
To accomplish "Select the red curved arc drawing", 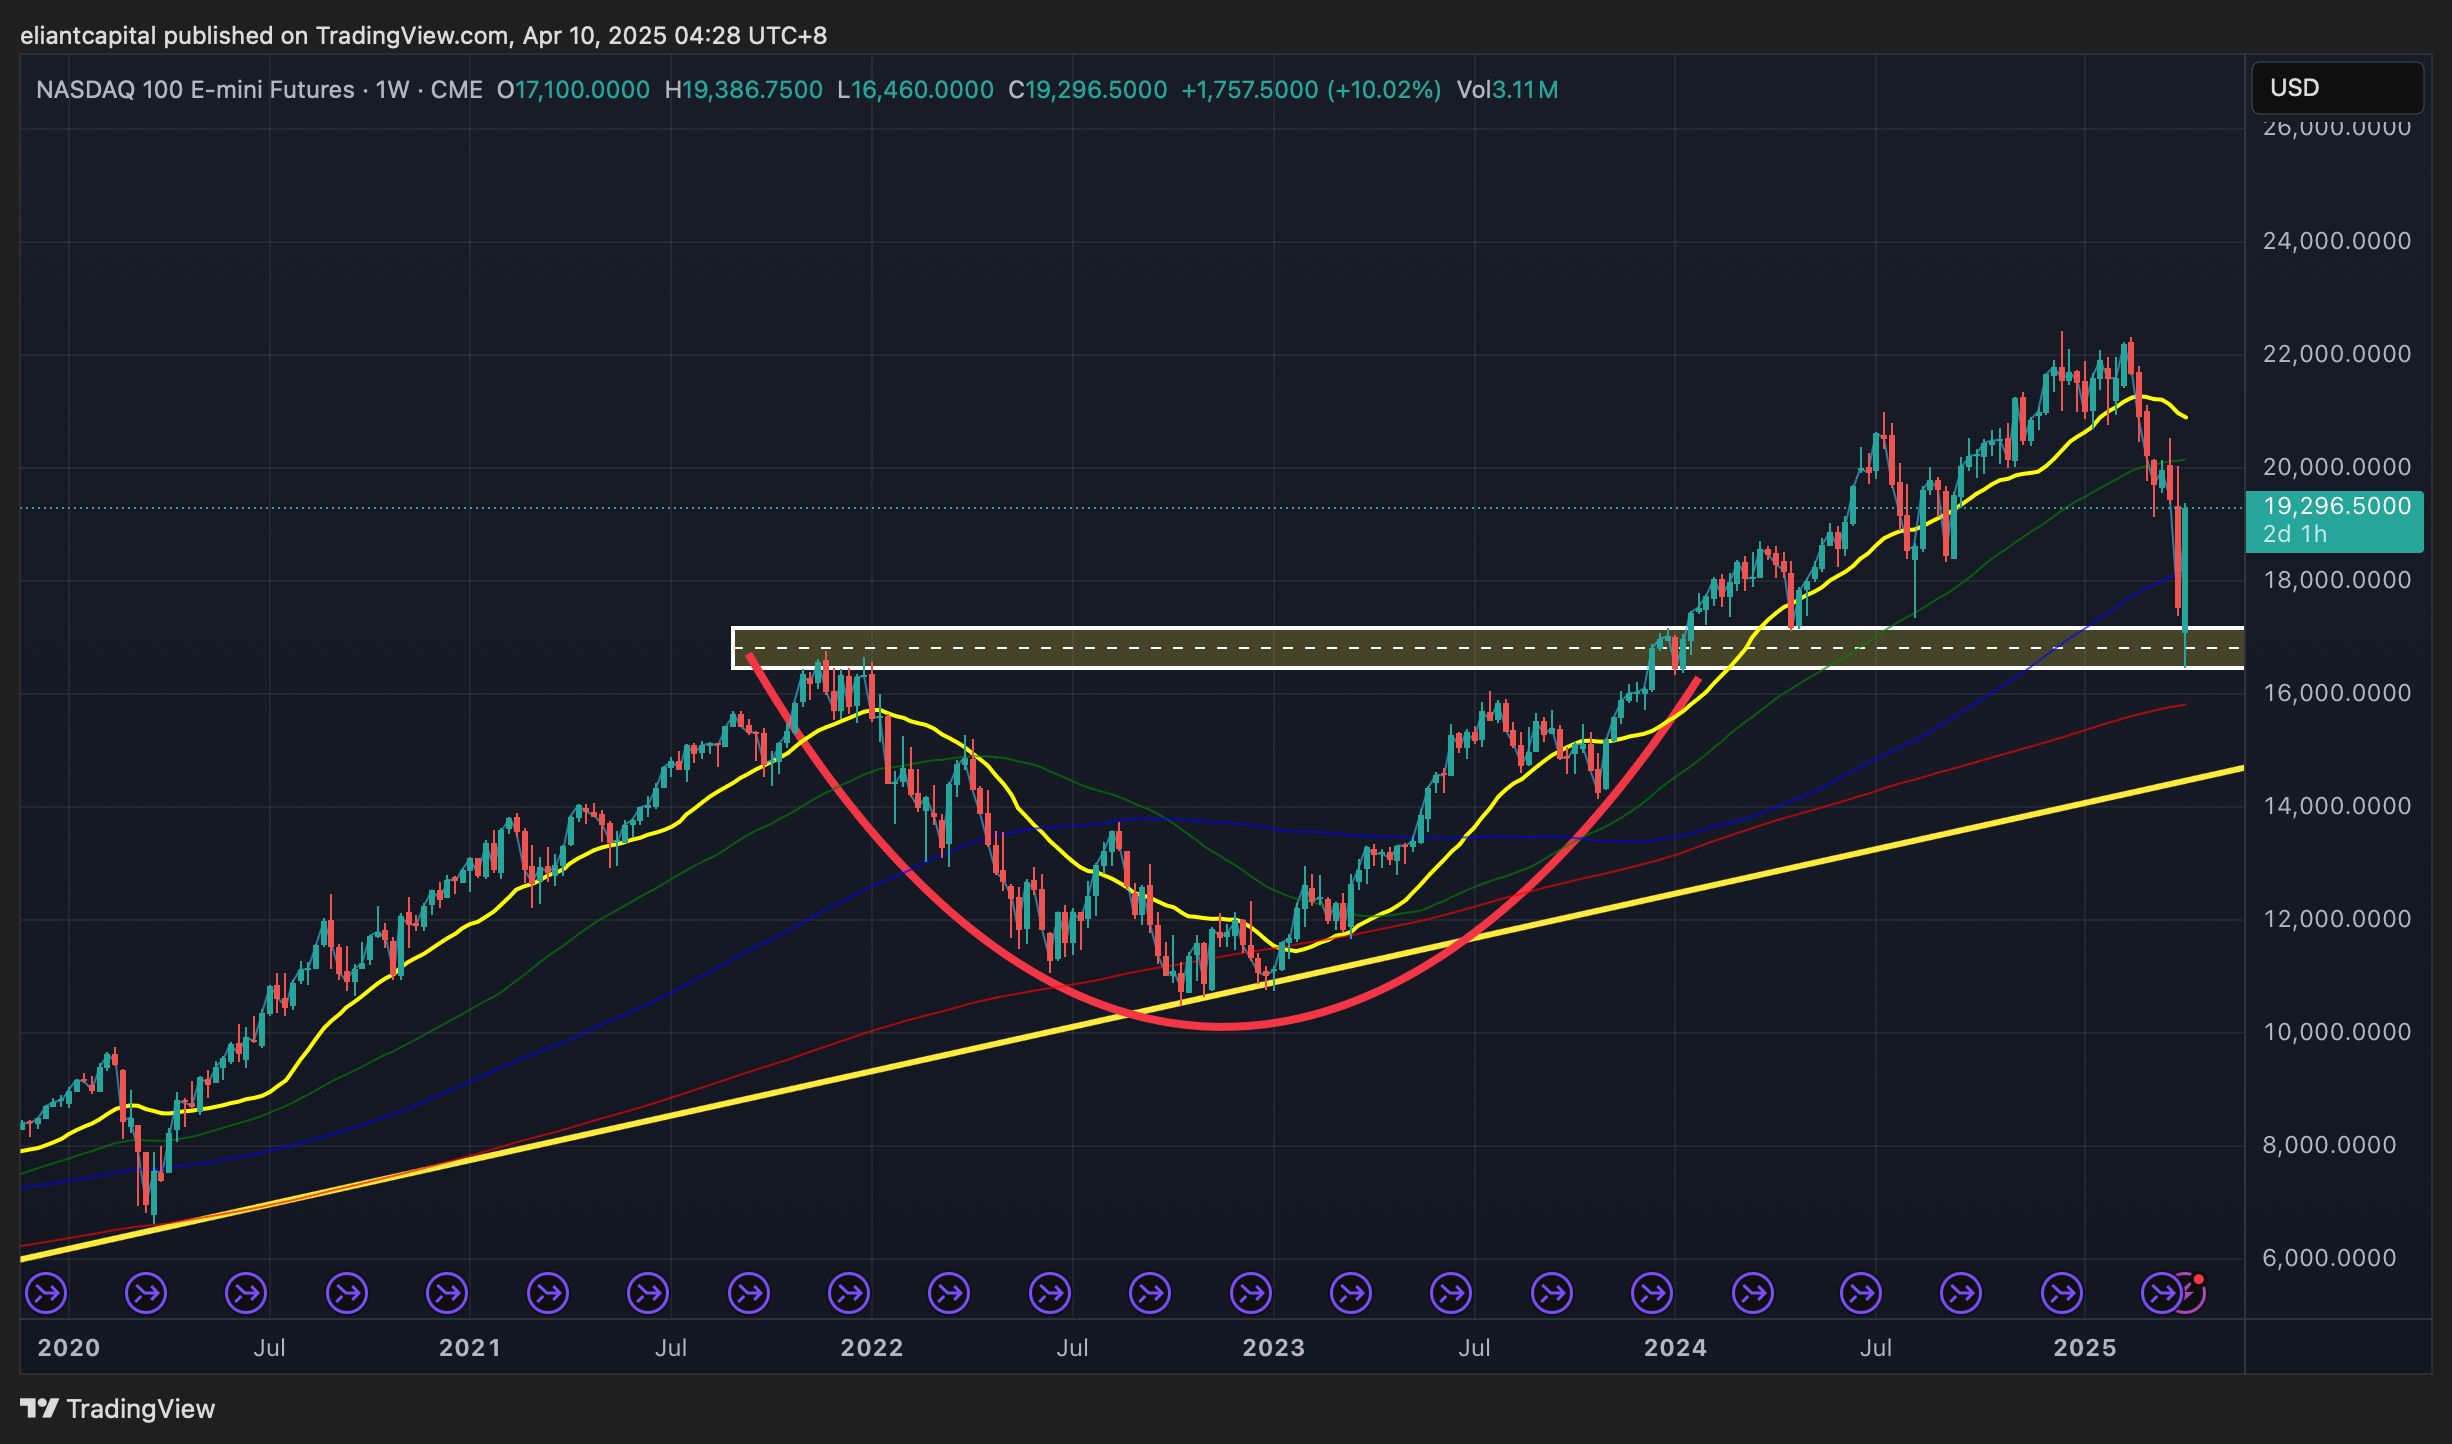I will pos(1222,1025).
